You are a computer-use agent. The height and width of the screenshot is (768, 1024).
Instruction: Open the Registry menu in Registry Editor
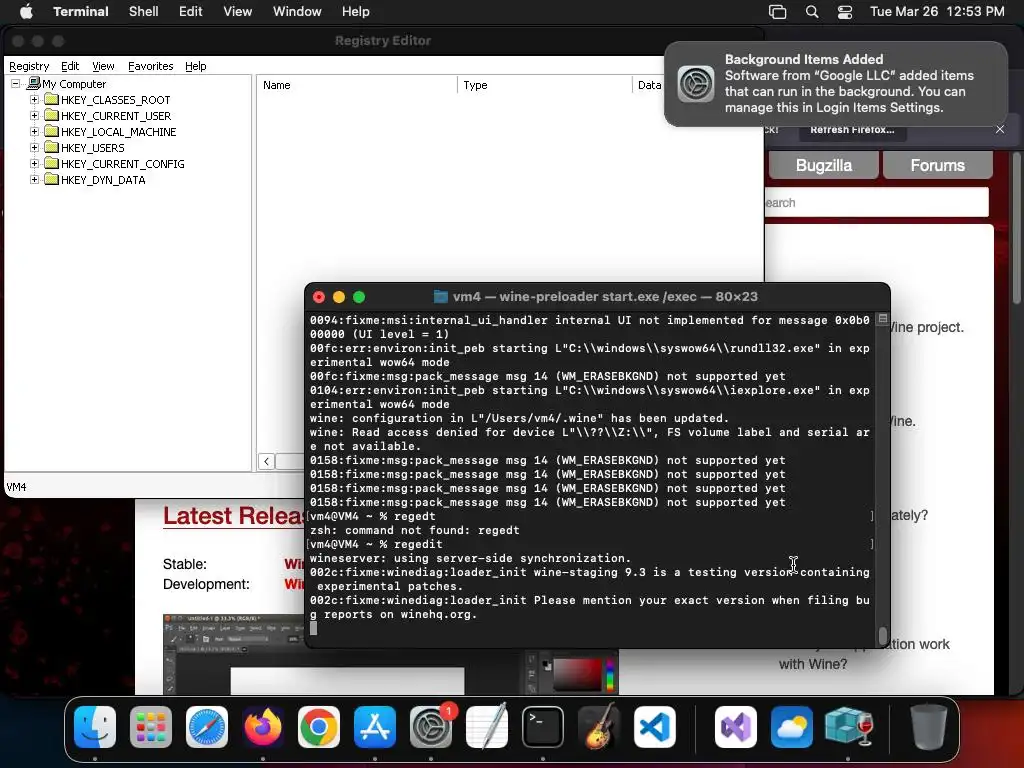click(x=29, y=66)
